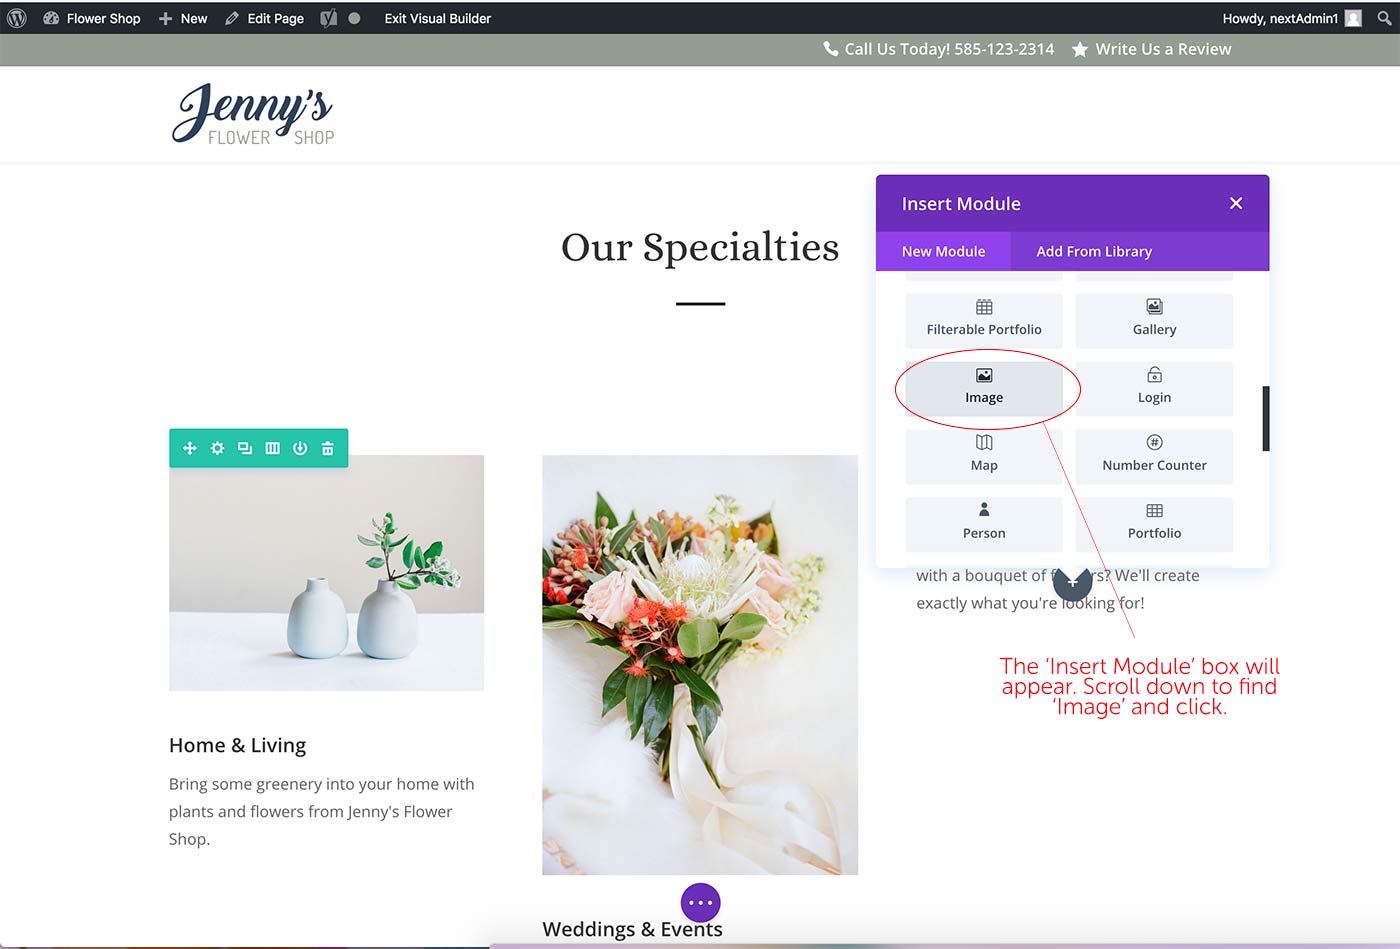Toggle module power icon in green toolbar
This screenshot has width=1400, height=949.
300,448
